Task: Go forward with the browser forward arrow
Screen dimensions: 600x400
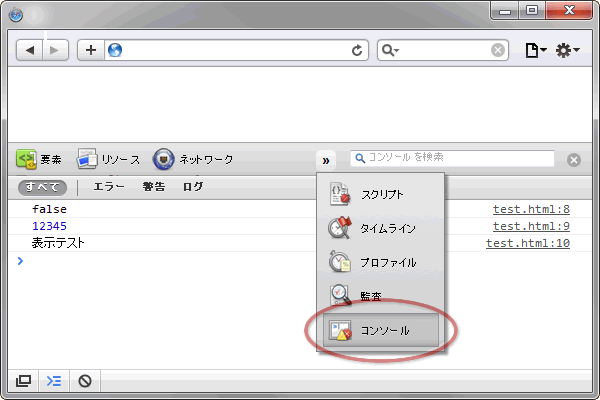Action: coord(55,50)
